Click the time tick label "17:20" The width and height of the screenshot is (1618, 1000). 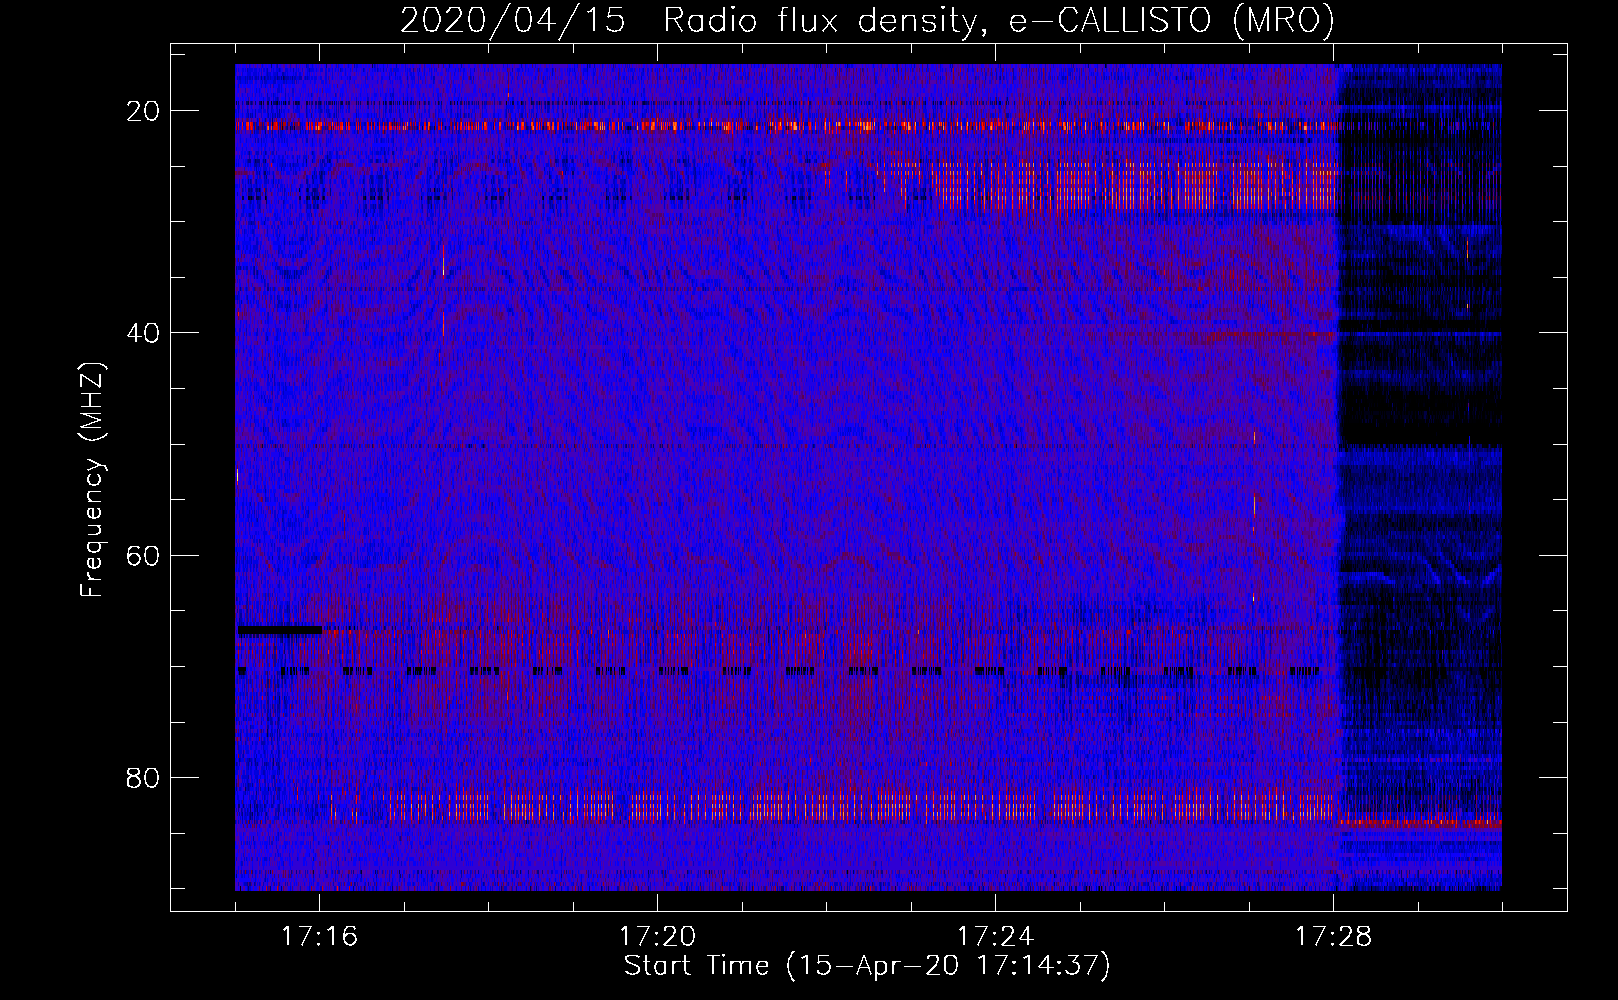click(x=657, y=936)
